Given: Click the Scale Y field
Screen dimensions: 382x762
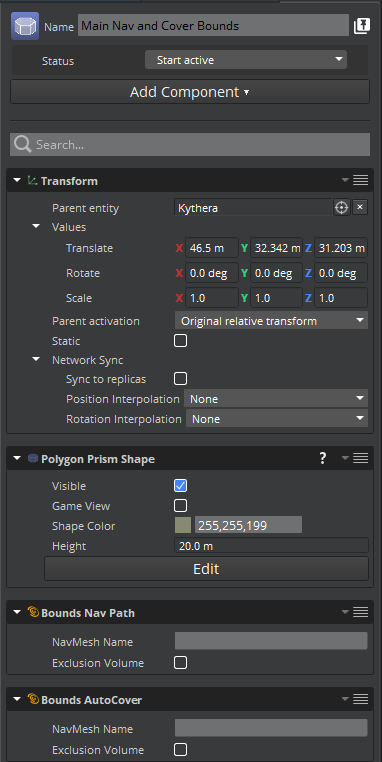Looking at the screenshot, I should 276,298.
